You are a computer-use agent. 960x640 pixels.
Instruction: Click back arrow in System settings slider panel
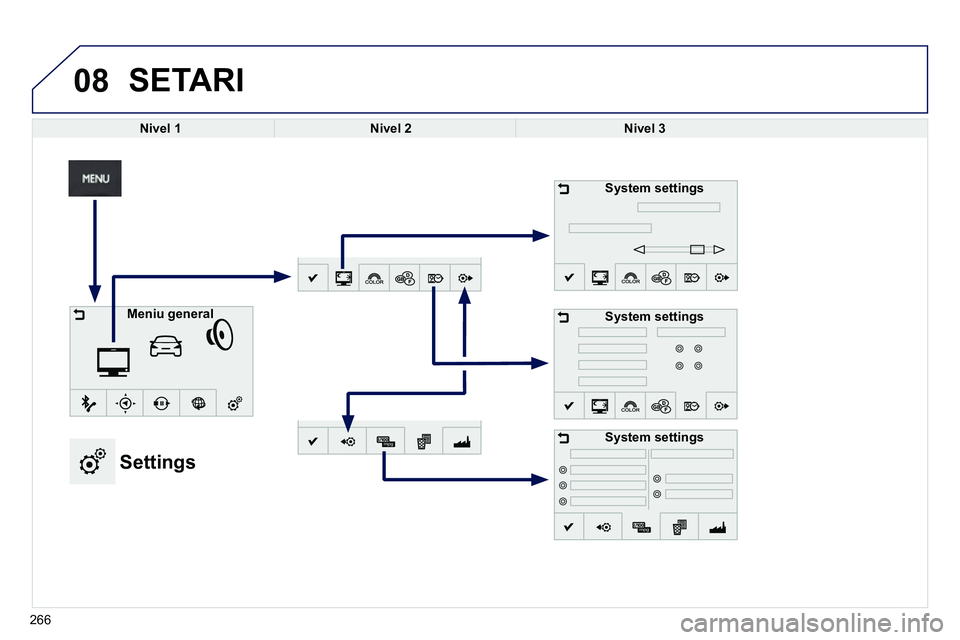coord(564,189)
